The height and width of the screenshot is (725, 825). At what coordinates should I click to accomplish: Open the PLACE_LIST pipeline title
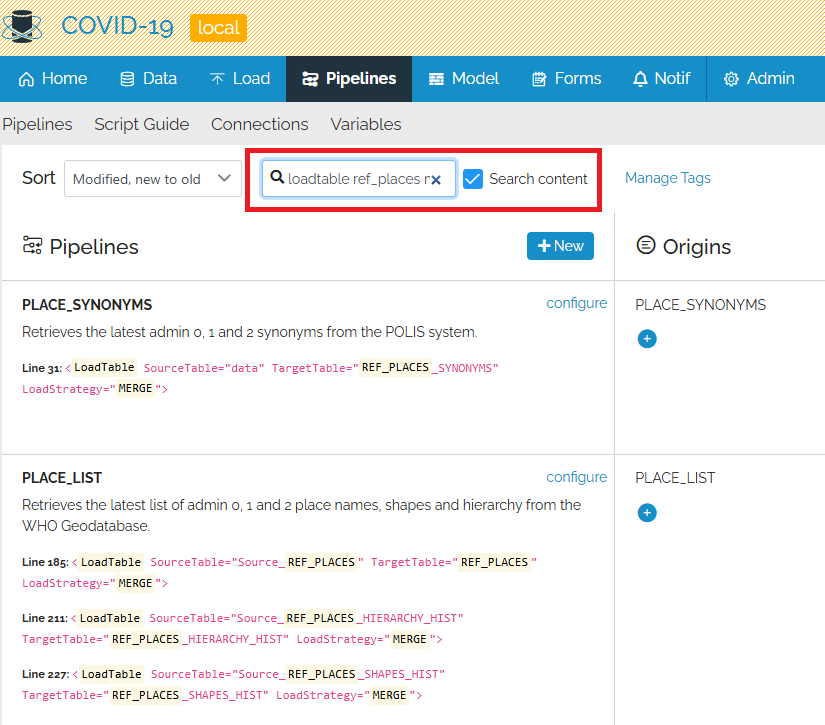(x=62, y=478)
